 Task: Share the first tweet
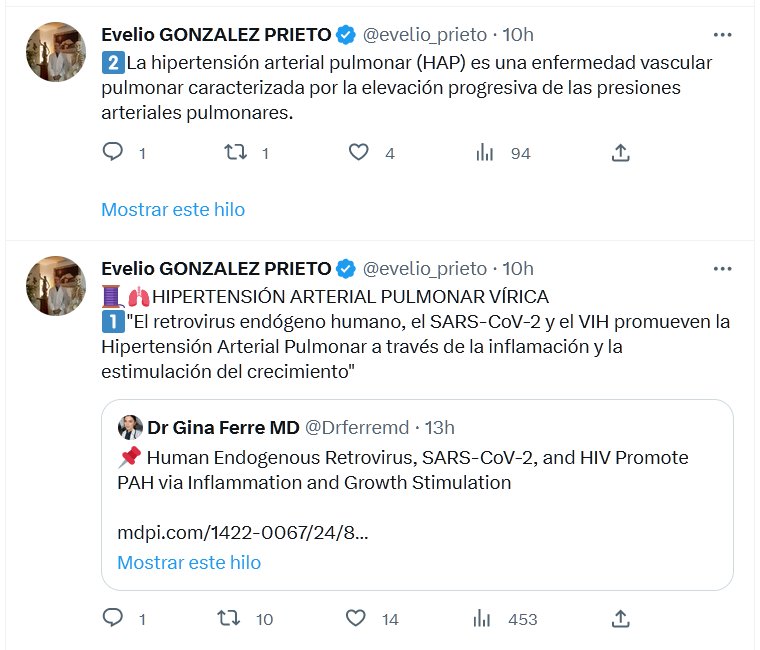620,152
